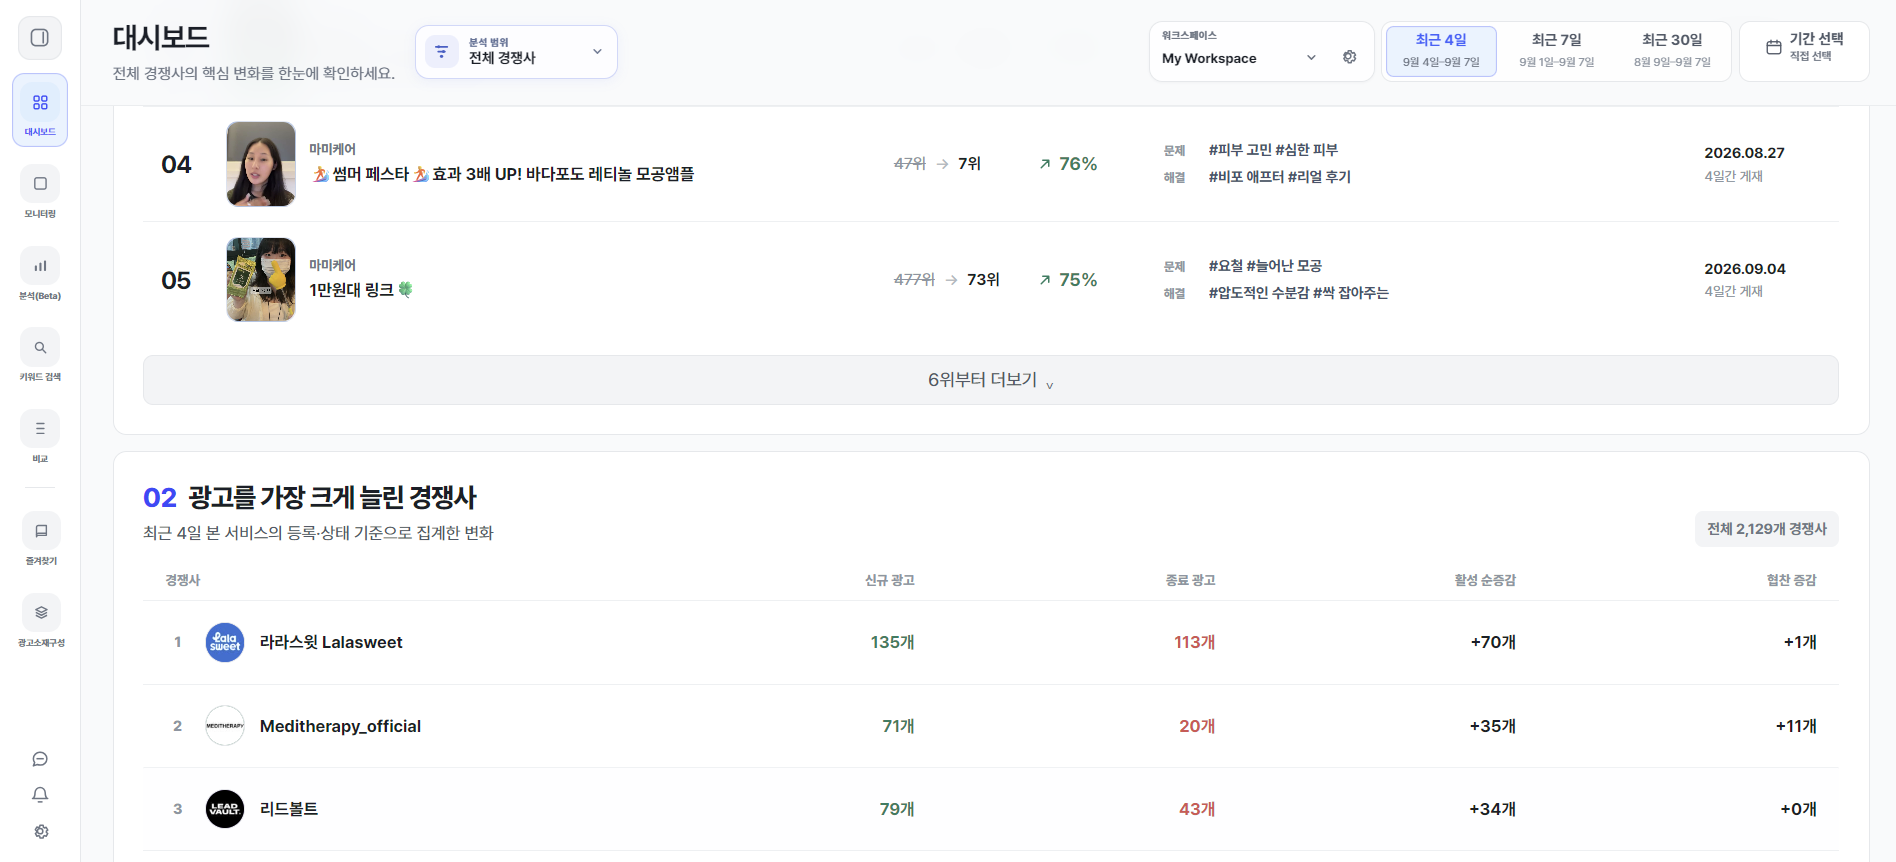Screen dimensions: 1896x862
Task: Select the 최근 30일 tab
Action: (1672, 50)
